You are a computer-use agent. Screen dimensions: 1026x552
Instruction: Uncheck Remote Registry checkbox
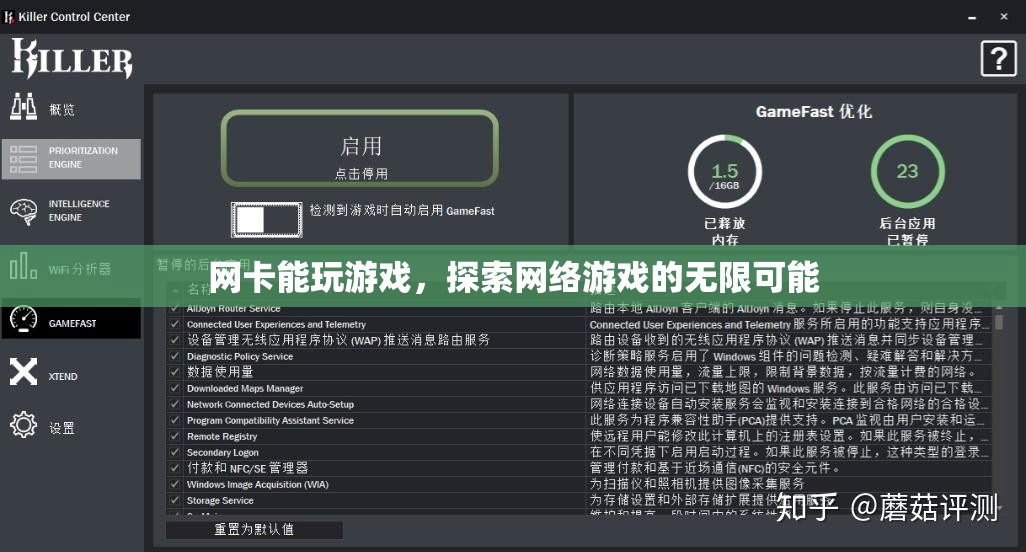[x=175, y=436]
